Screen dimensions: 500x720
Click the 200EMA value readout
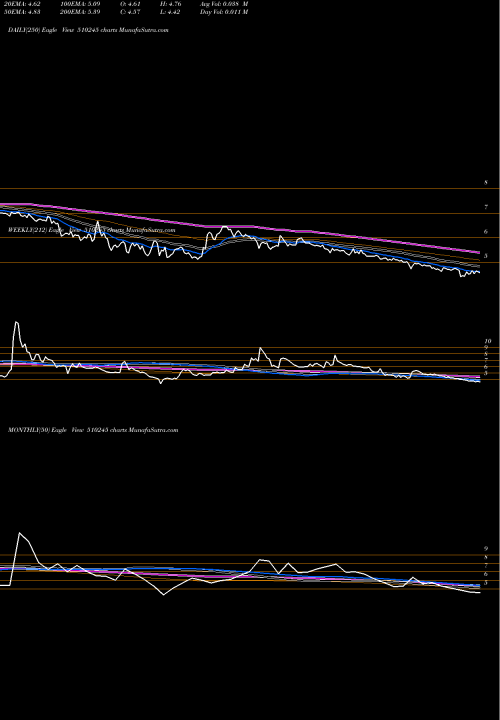tap(80, 12)
